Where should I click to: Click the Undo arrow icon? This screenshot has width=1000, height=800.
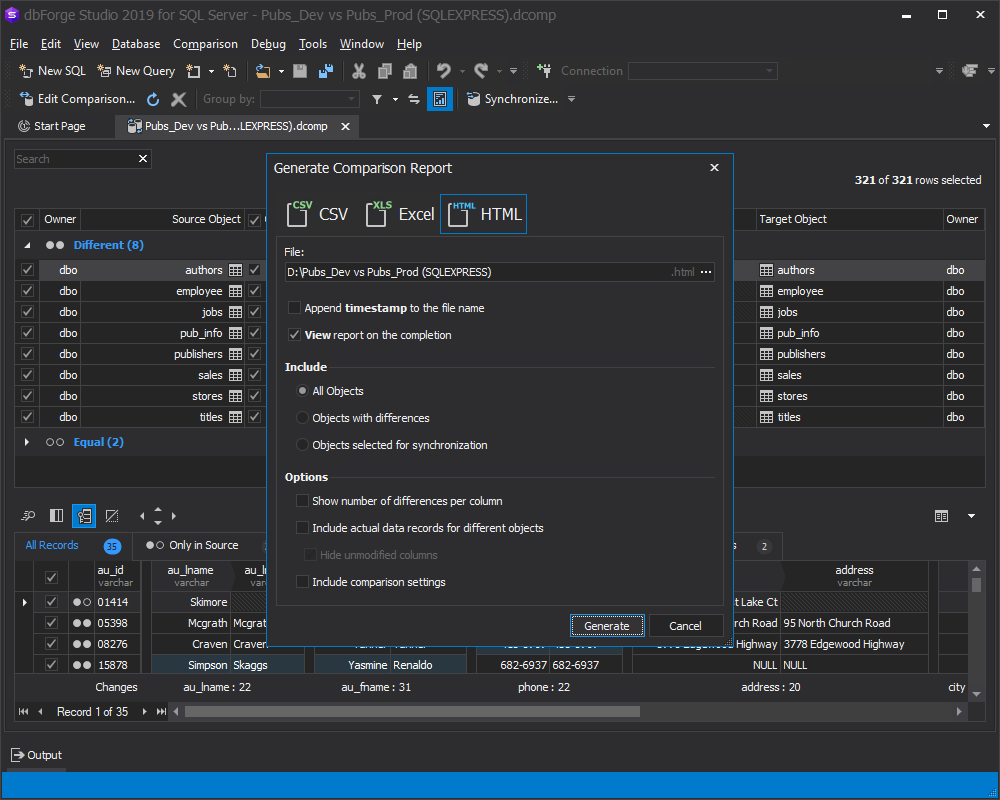(444, 71)
